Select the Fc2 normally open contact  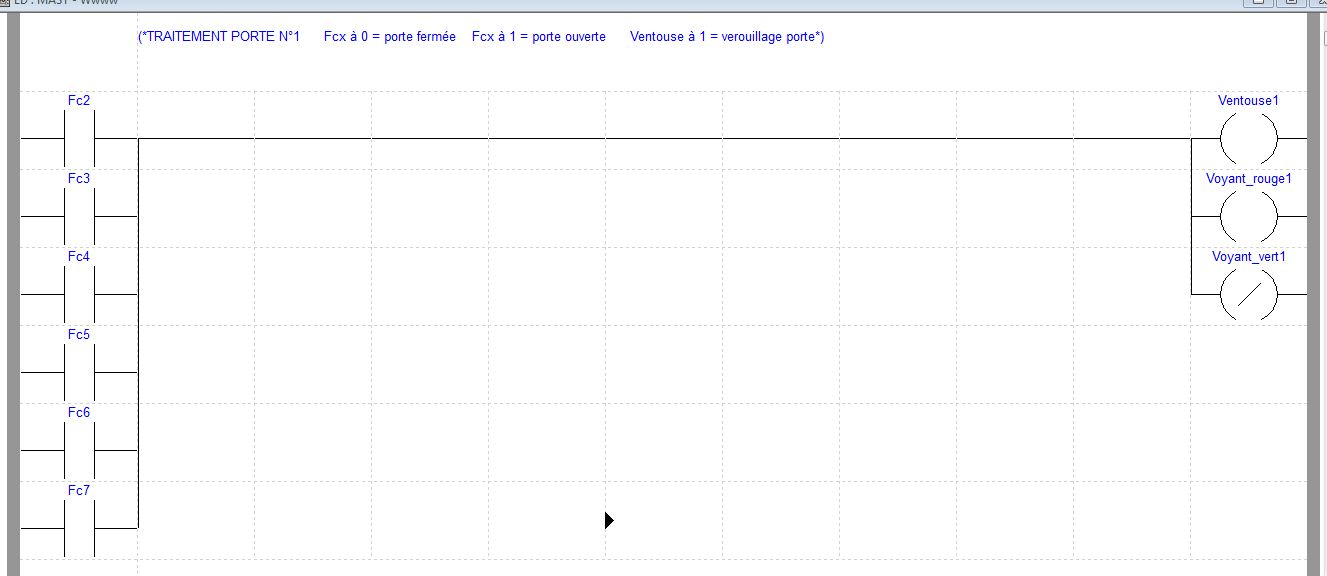[79, 139]
